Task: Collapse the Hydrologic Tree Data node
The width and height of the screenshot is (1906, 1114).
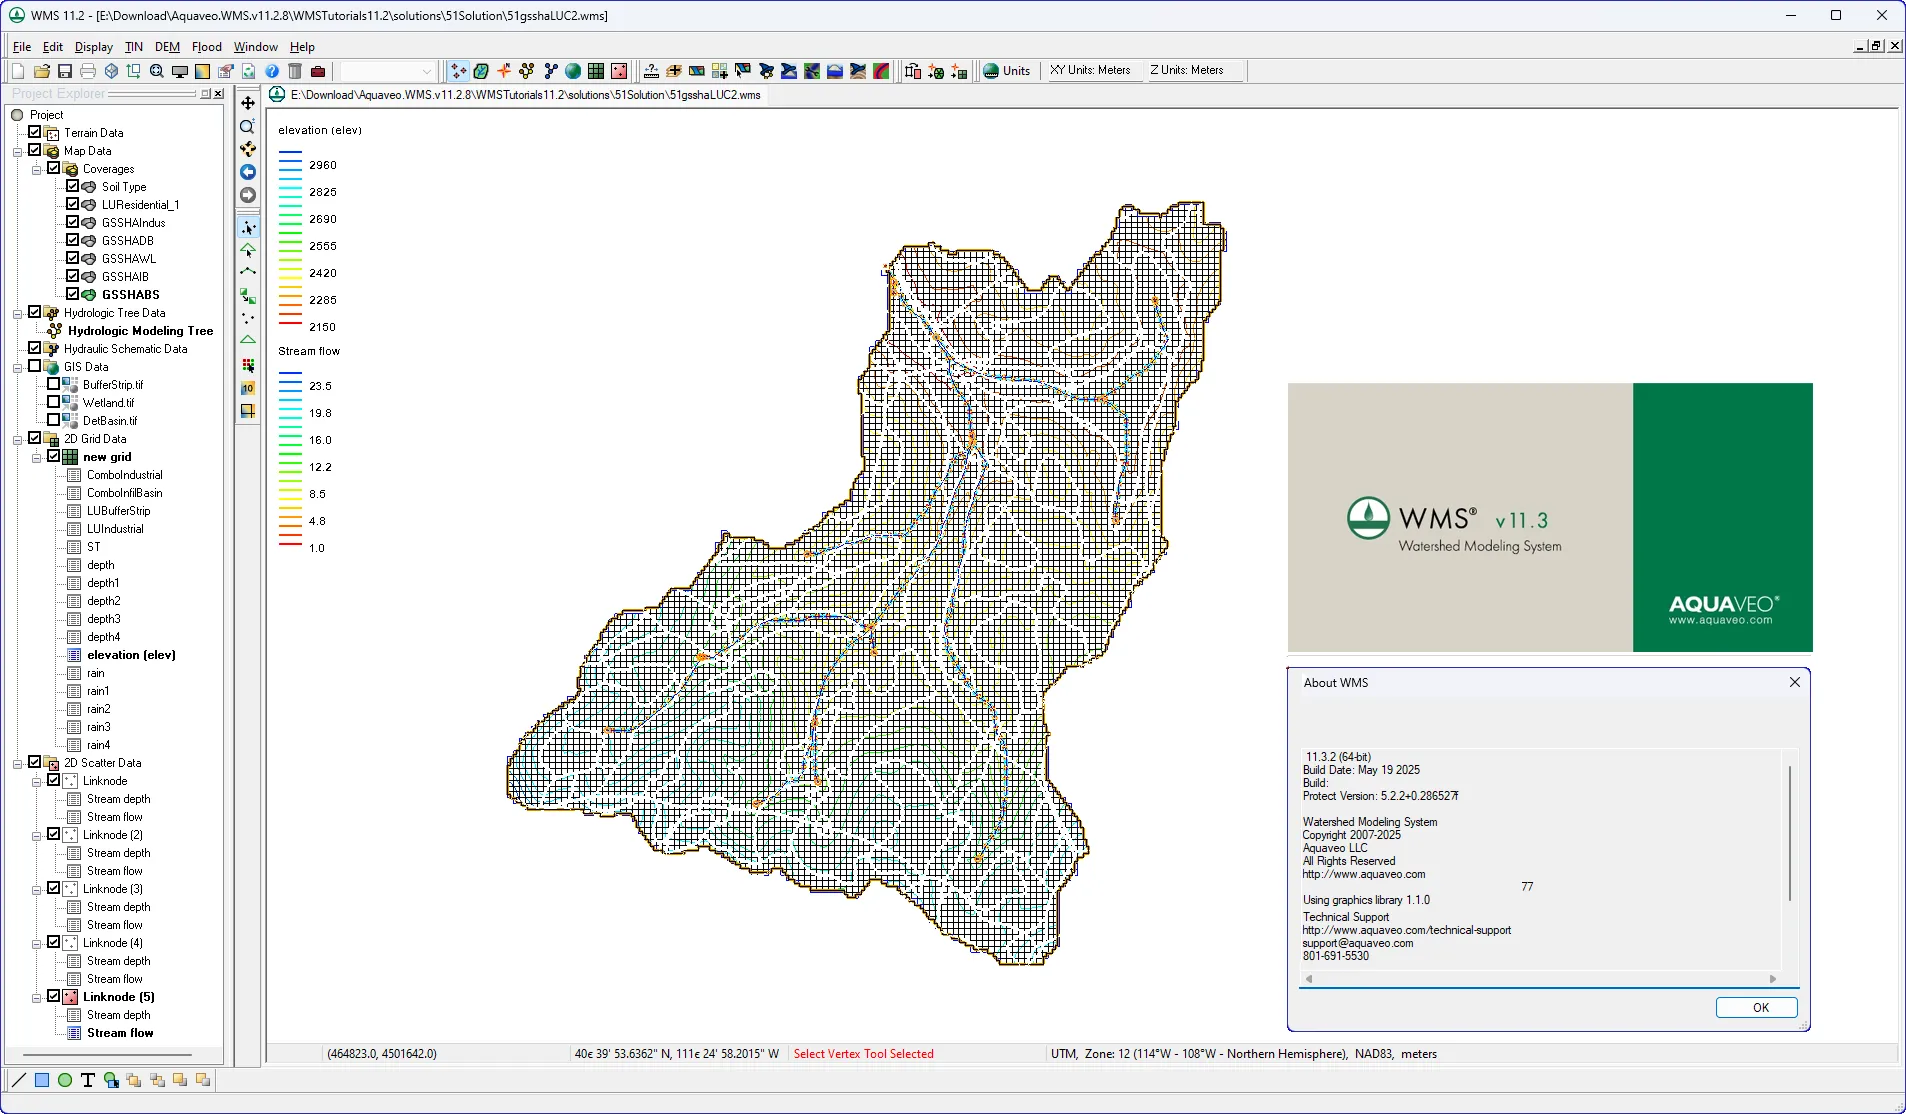Action: pyautogui.click(x=18, y=313)
